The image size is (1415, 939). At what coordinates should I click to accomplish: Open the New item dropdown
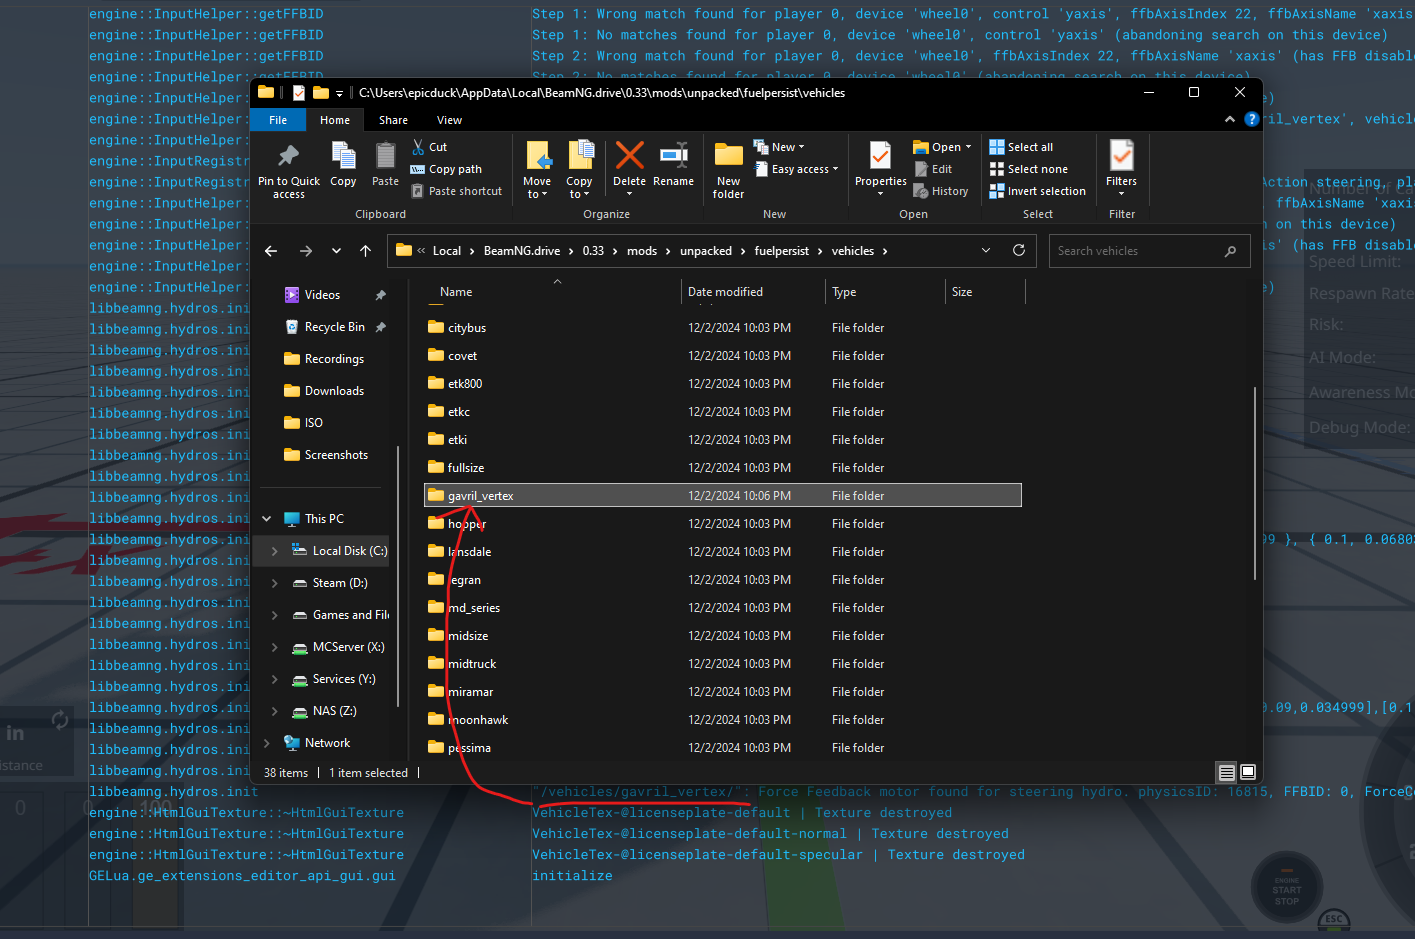(779, 147)
